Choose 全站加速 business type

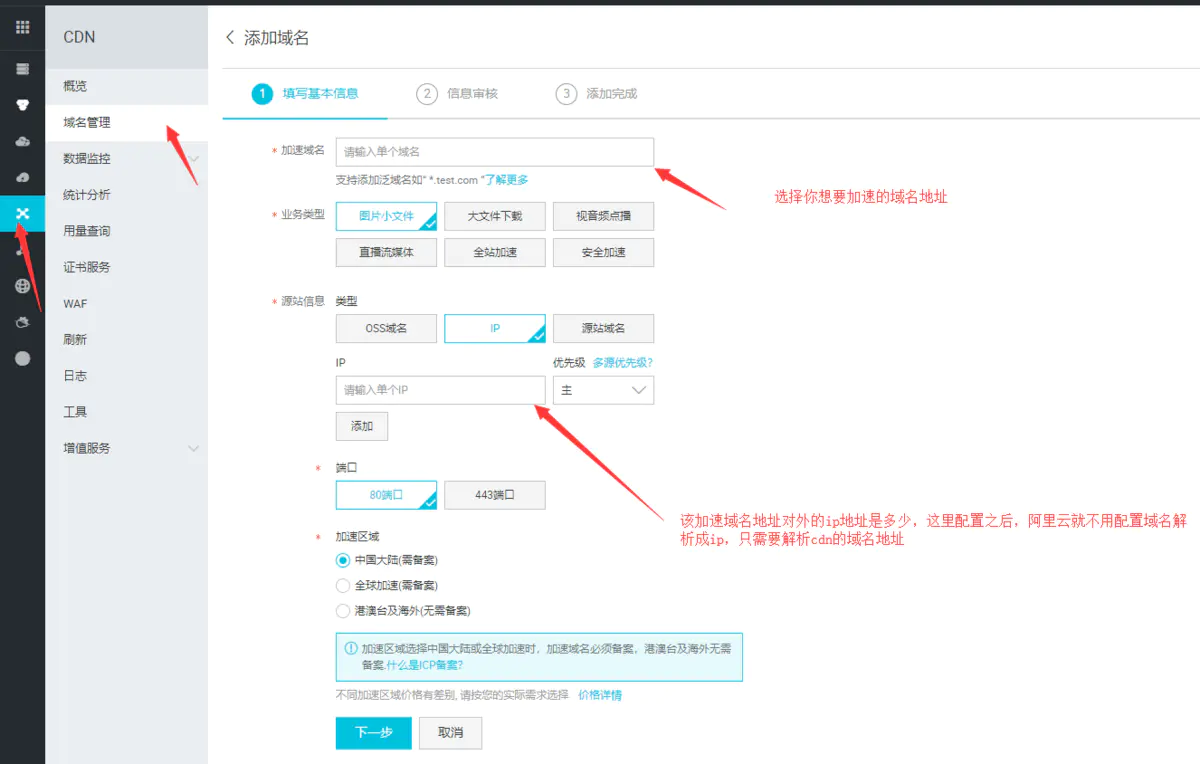pos(494,252)
